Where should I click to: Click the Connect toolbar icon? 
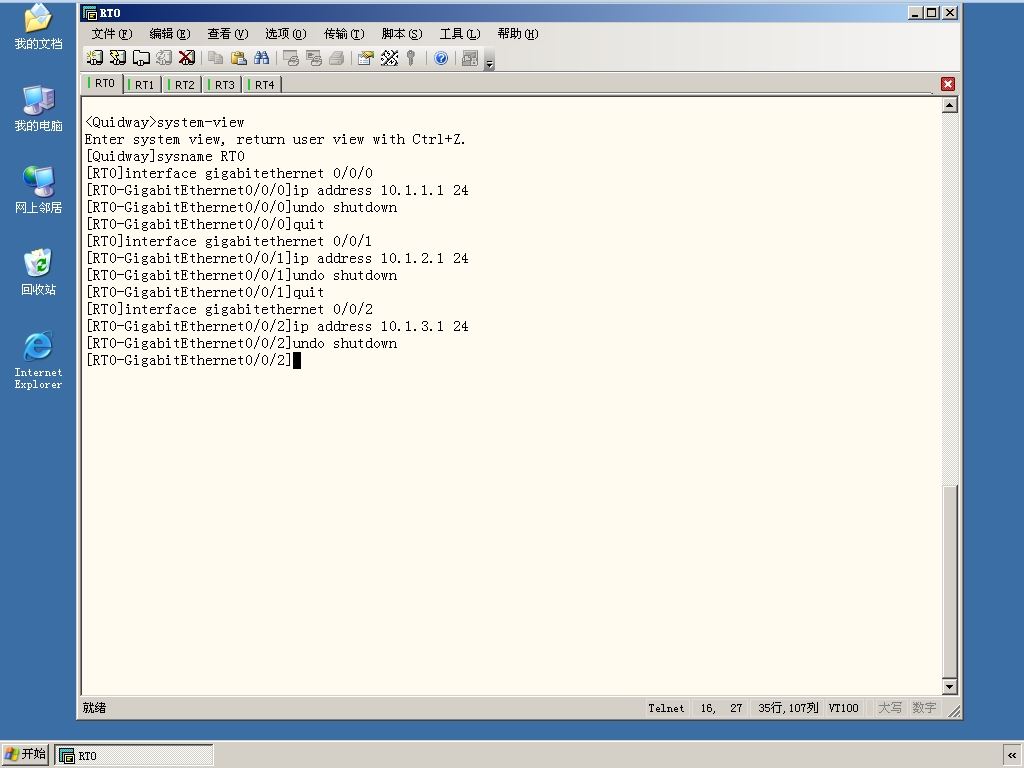coord(95,58)
